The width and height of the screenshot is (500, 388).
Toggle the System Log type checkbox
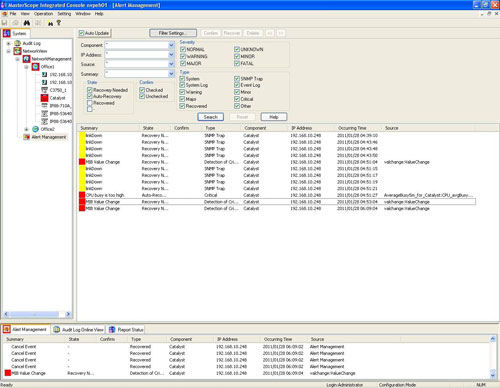pyautogui.click(x=182, y=85)
